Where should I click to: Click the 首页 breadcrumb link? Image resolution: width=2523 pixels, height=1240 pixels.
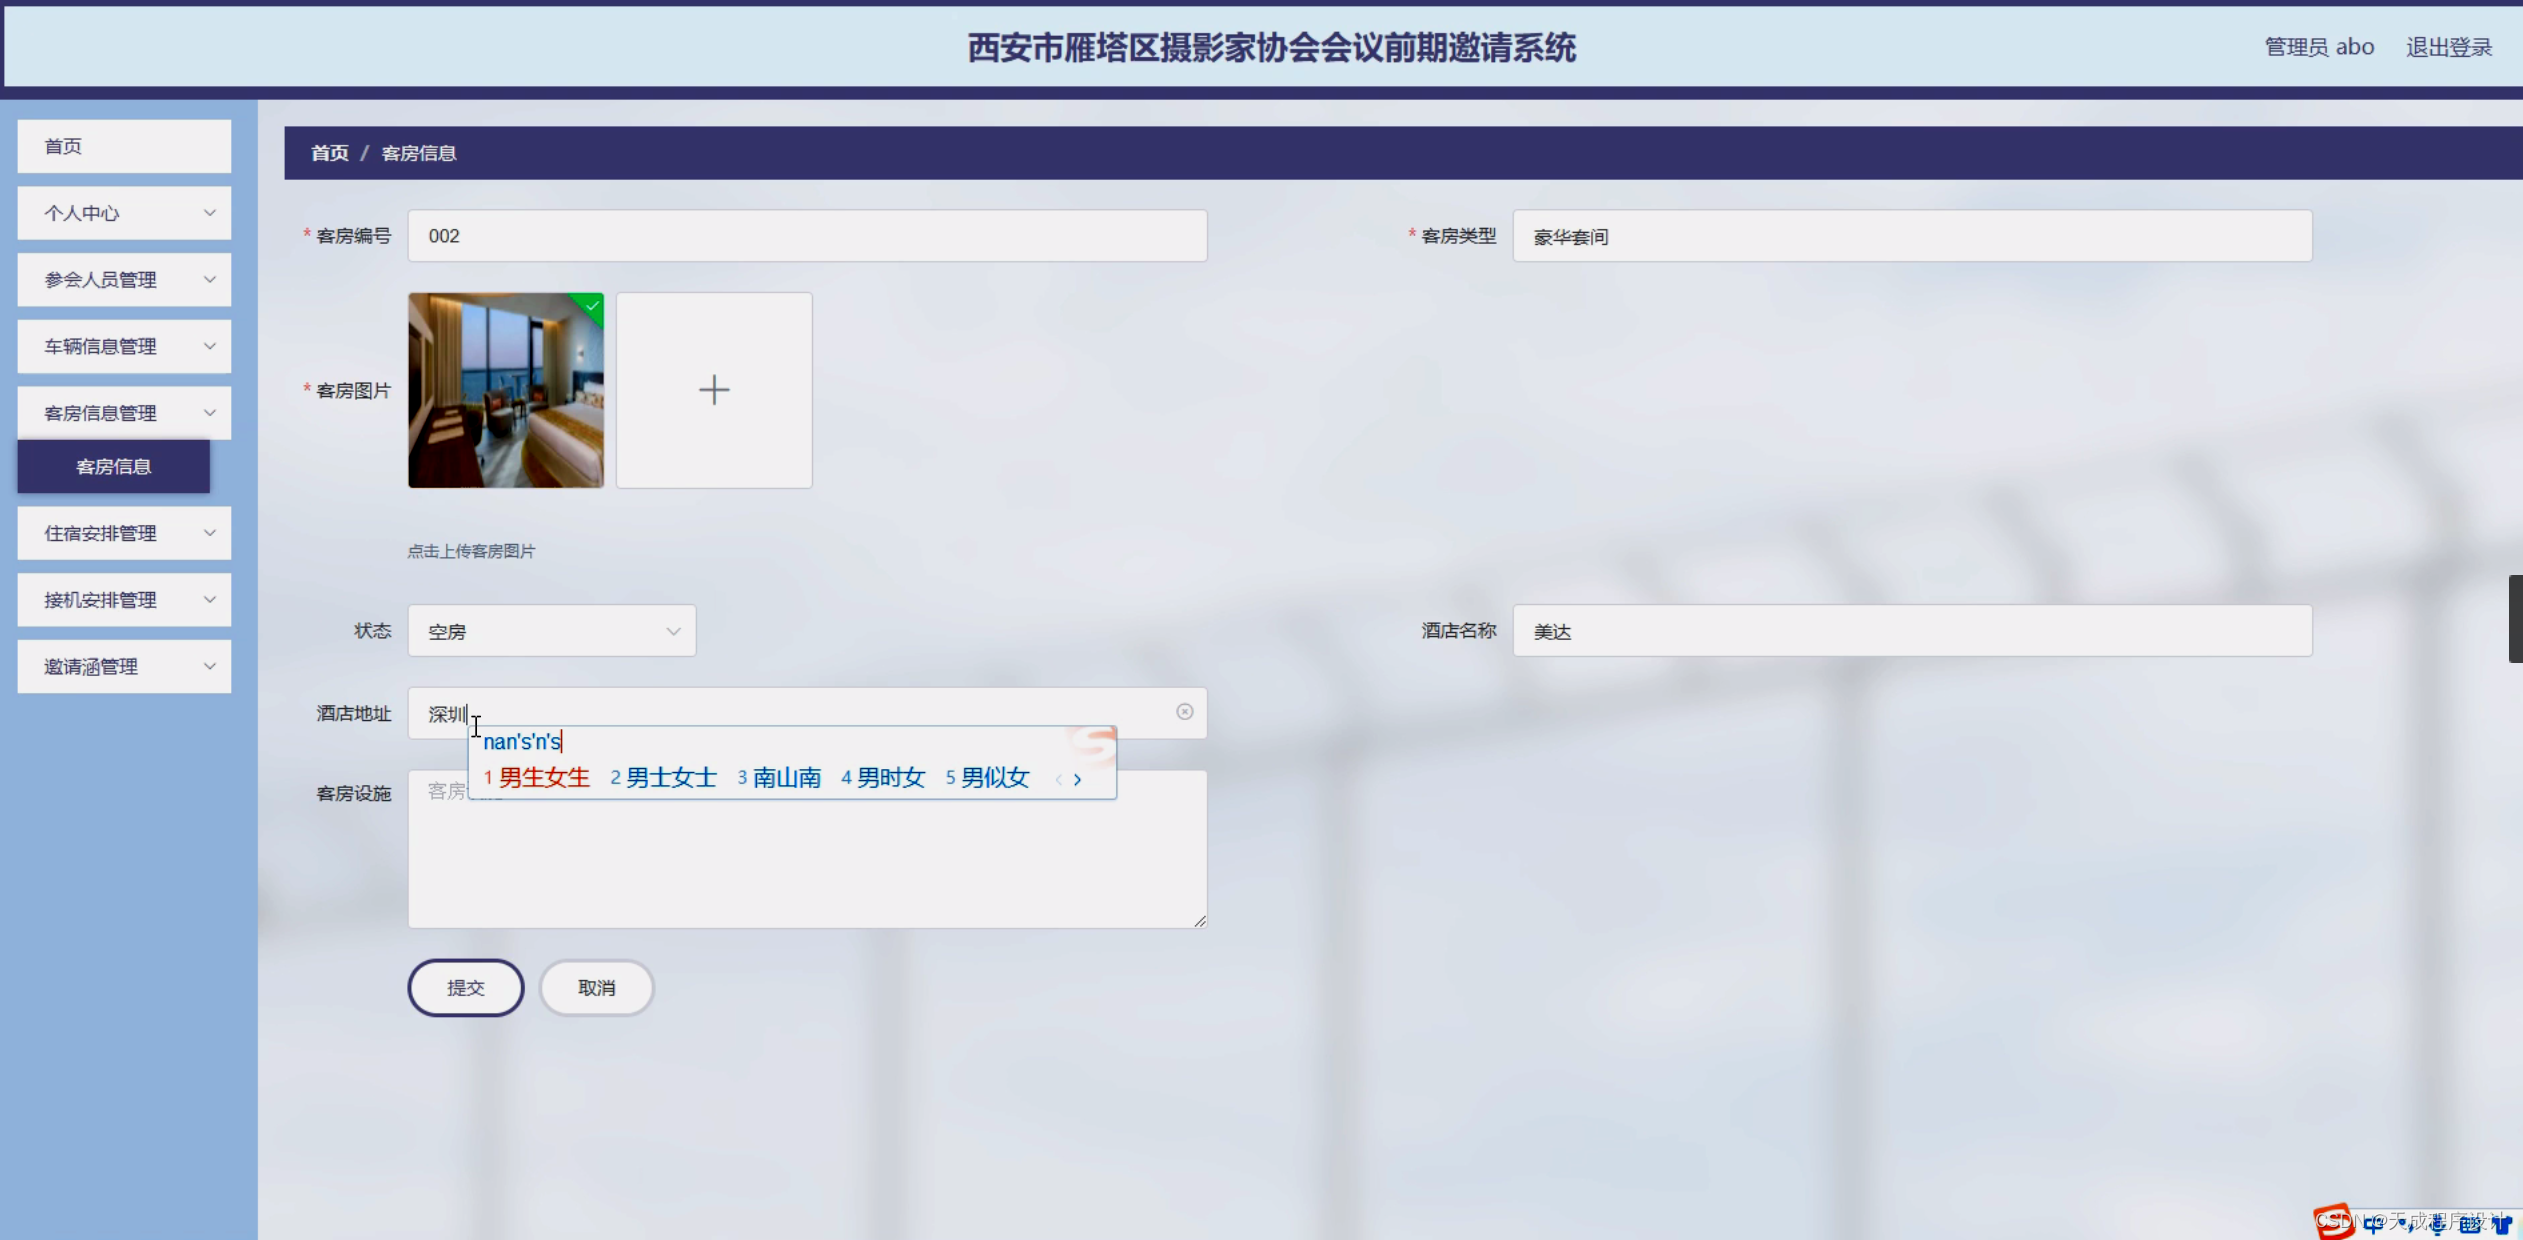point(328,153)
